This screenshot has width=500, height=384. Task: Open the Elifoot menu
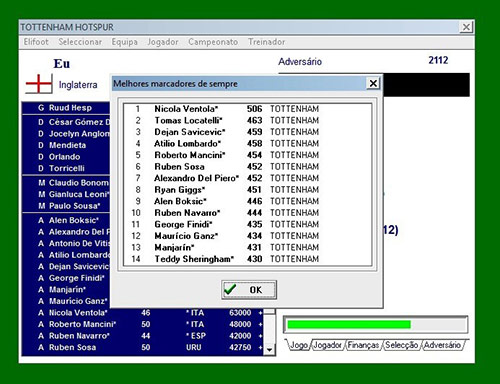click(36, 42)
